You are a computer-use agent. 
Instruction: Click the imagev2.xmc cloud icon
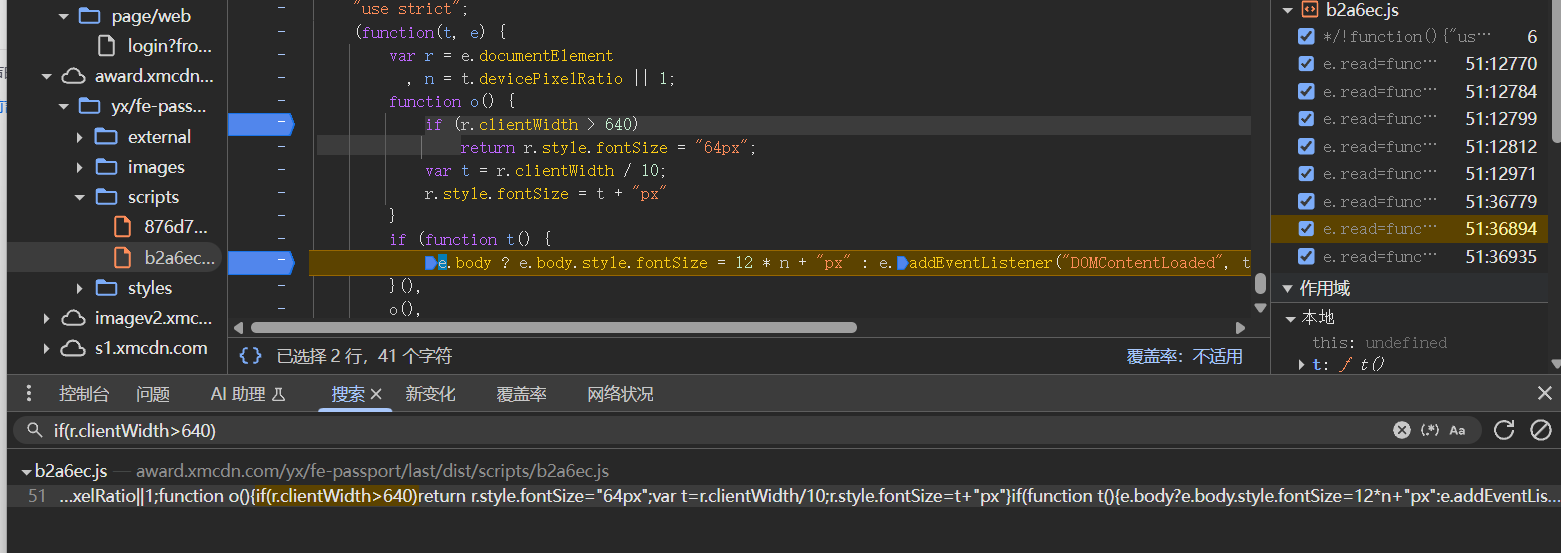(x=73, y=318)
